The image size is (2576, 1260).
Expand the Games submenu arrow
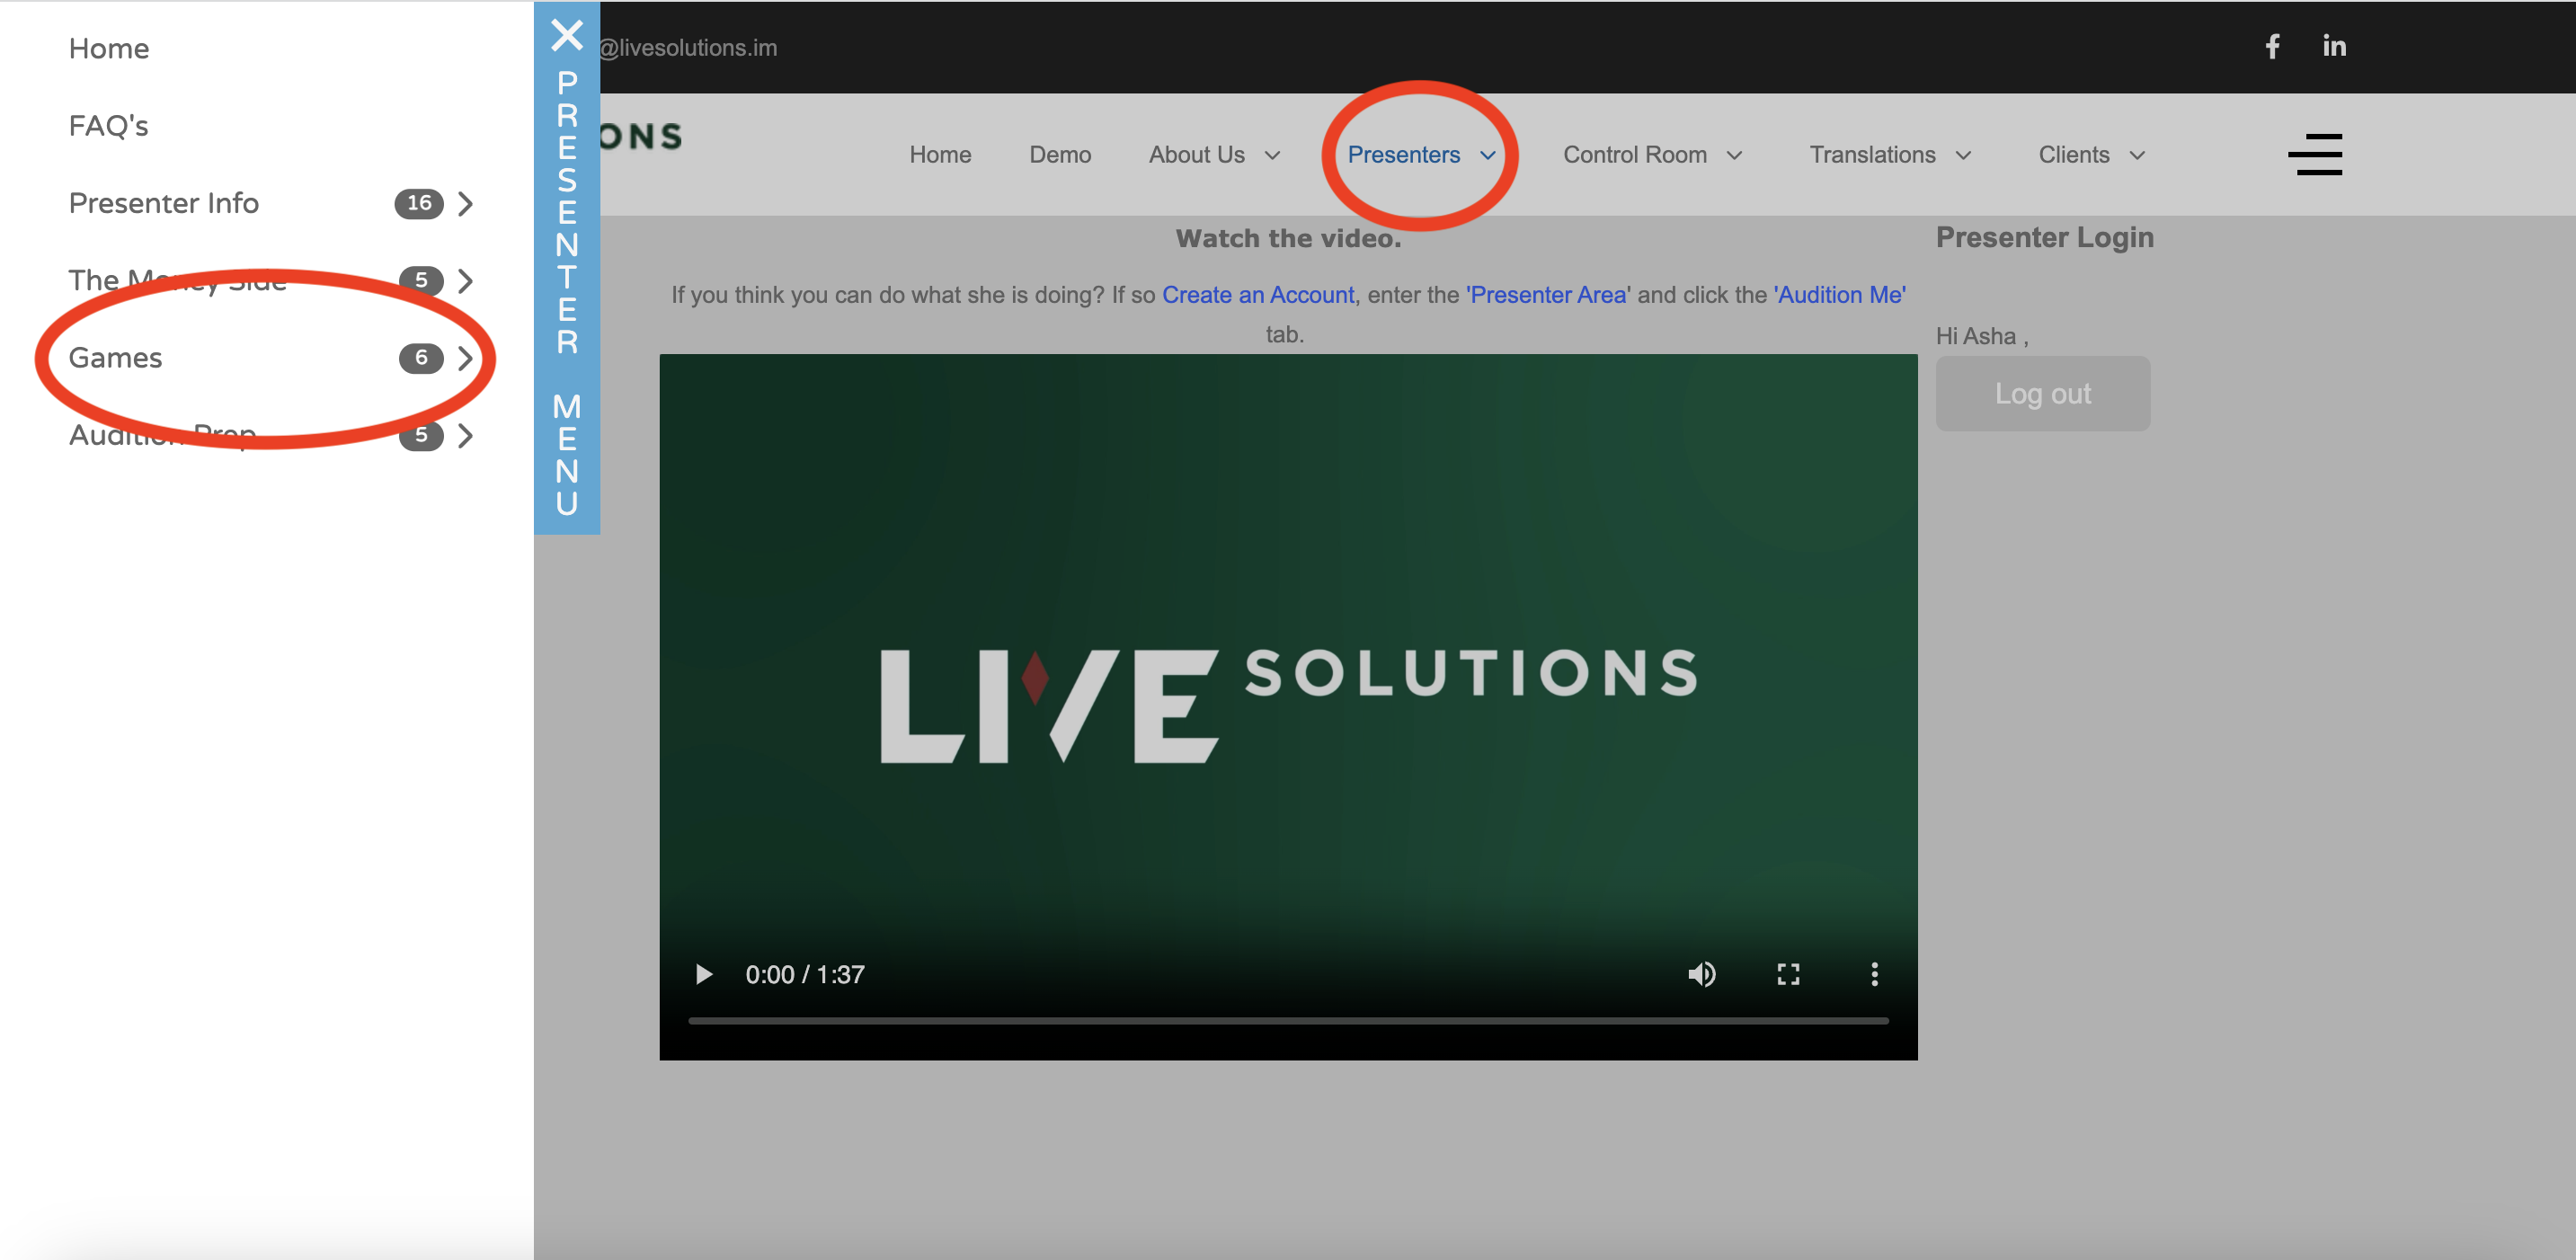click(x=465, y=358)
